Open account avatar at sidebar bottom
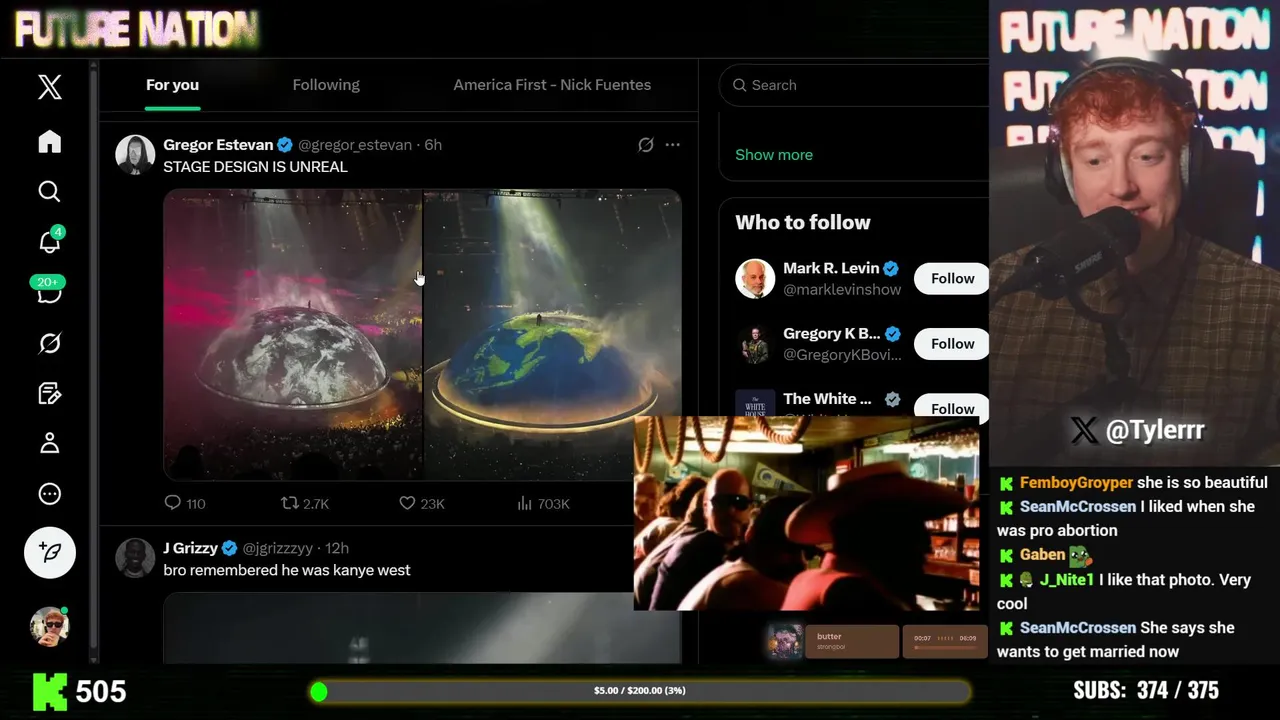The image size is (1280, 720). pos(49,626)
